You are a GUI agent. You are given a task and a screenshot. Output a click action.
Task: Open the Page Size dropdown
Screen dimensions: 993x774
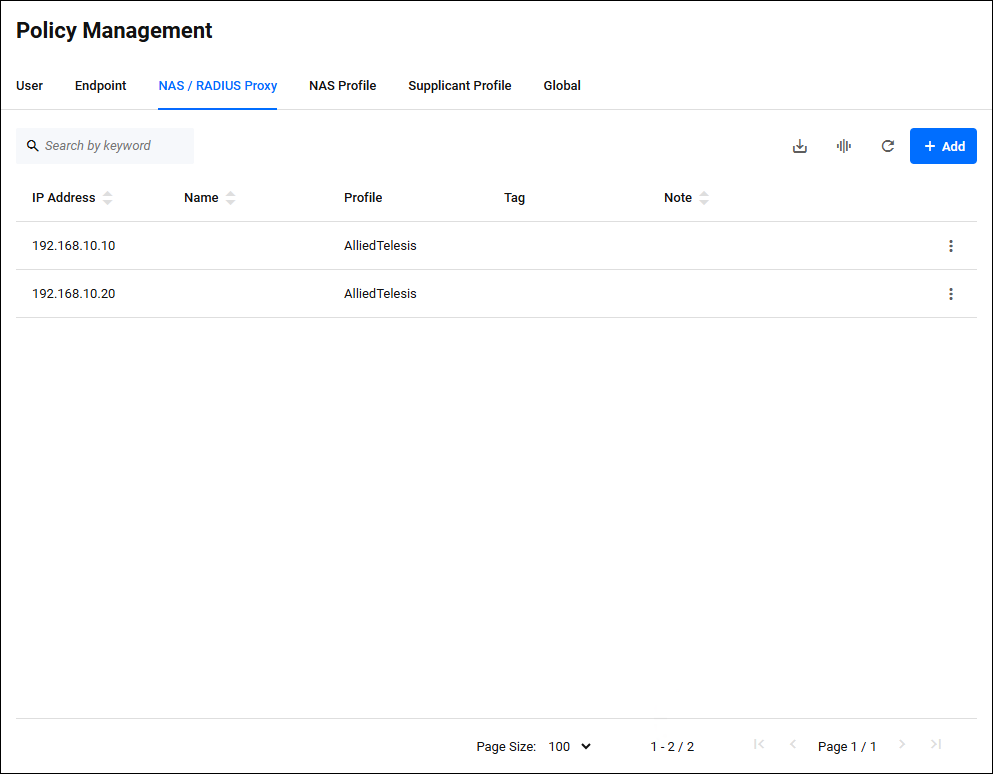(570, 746)
